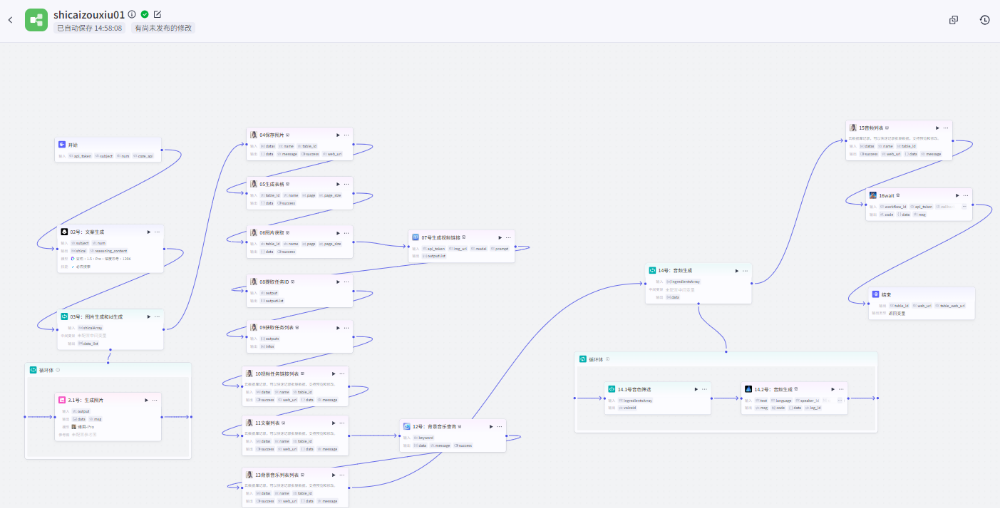Select the 2.1号 生成照片 node title
Image resolution: width=1000 pixels, height=508 pixels.
(85, 400)
